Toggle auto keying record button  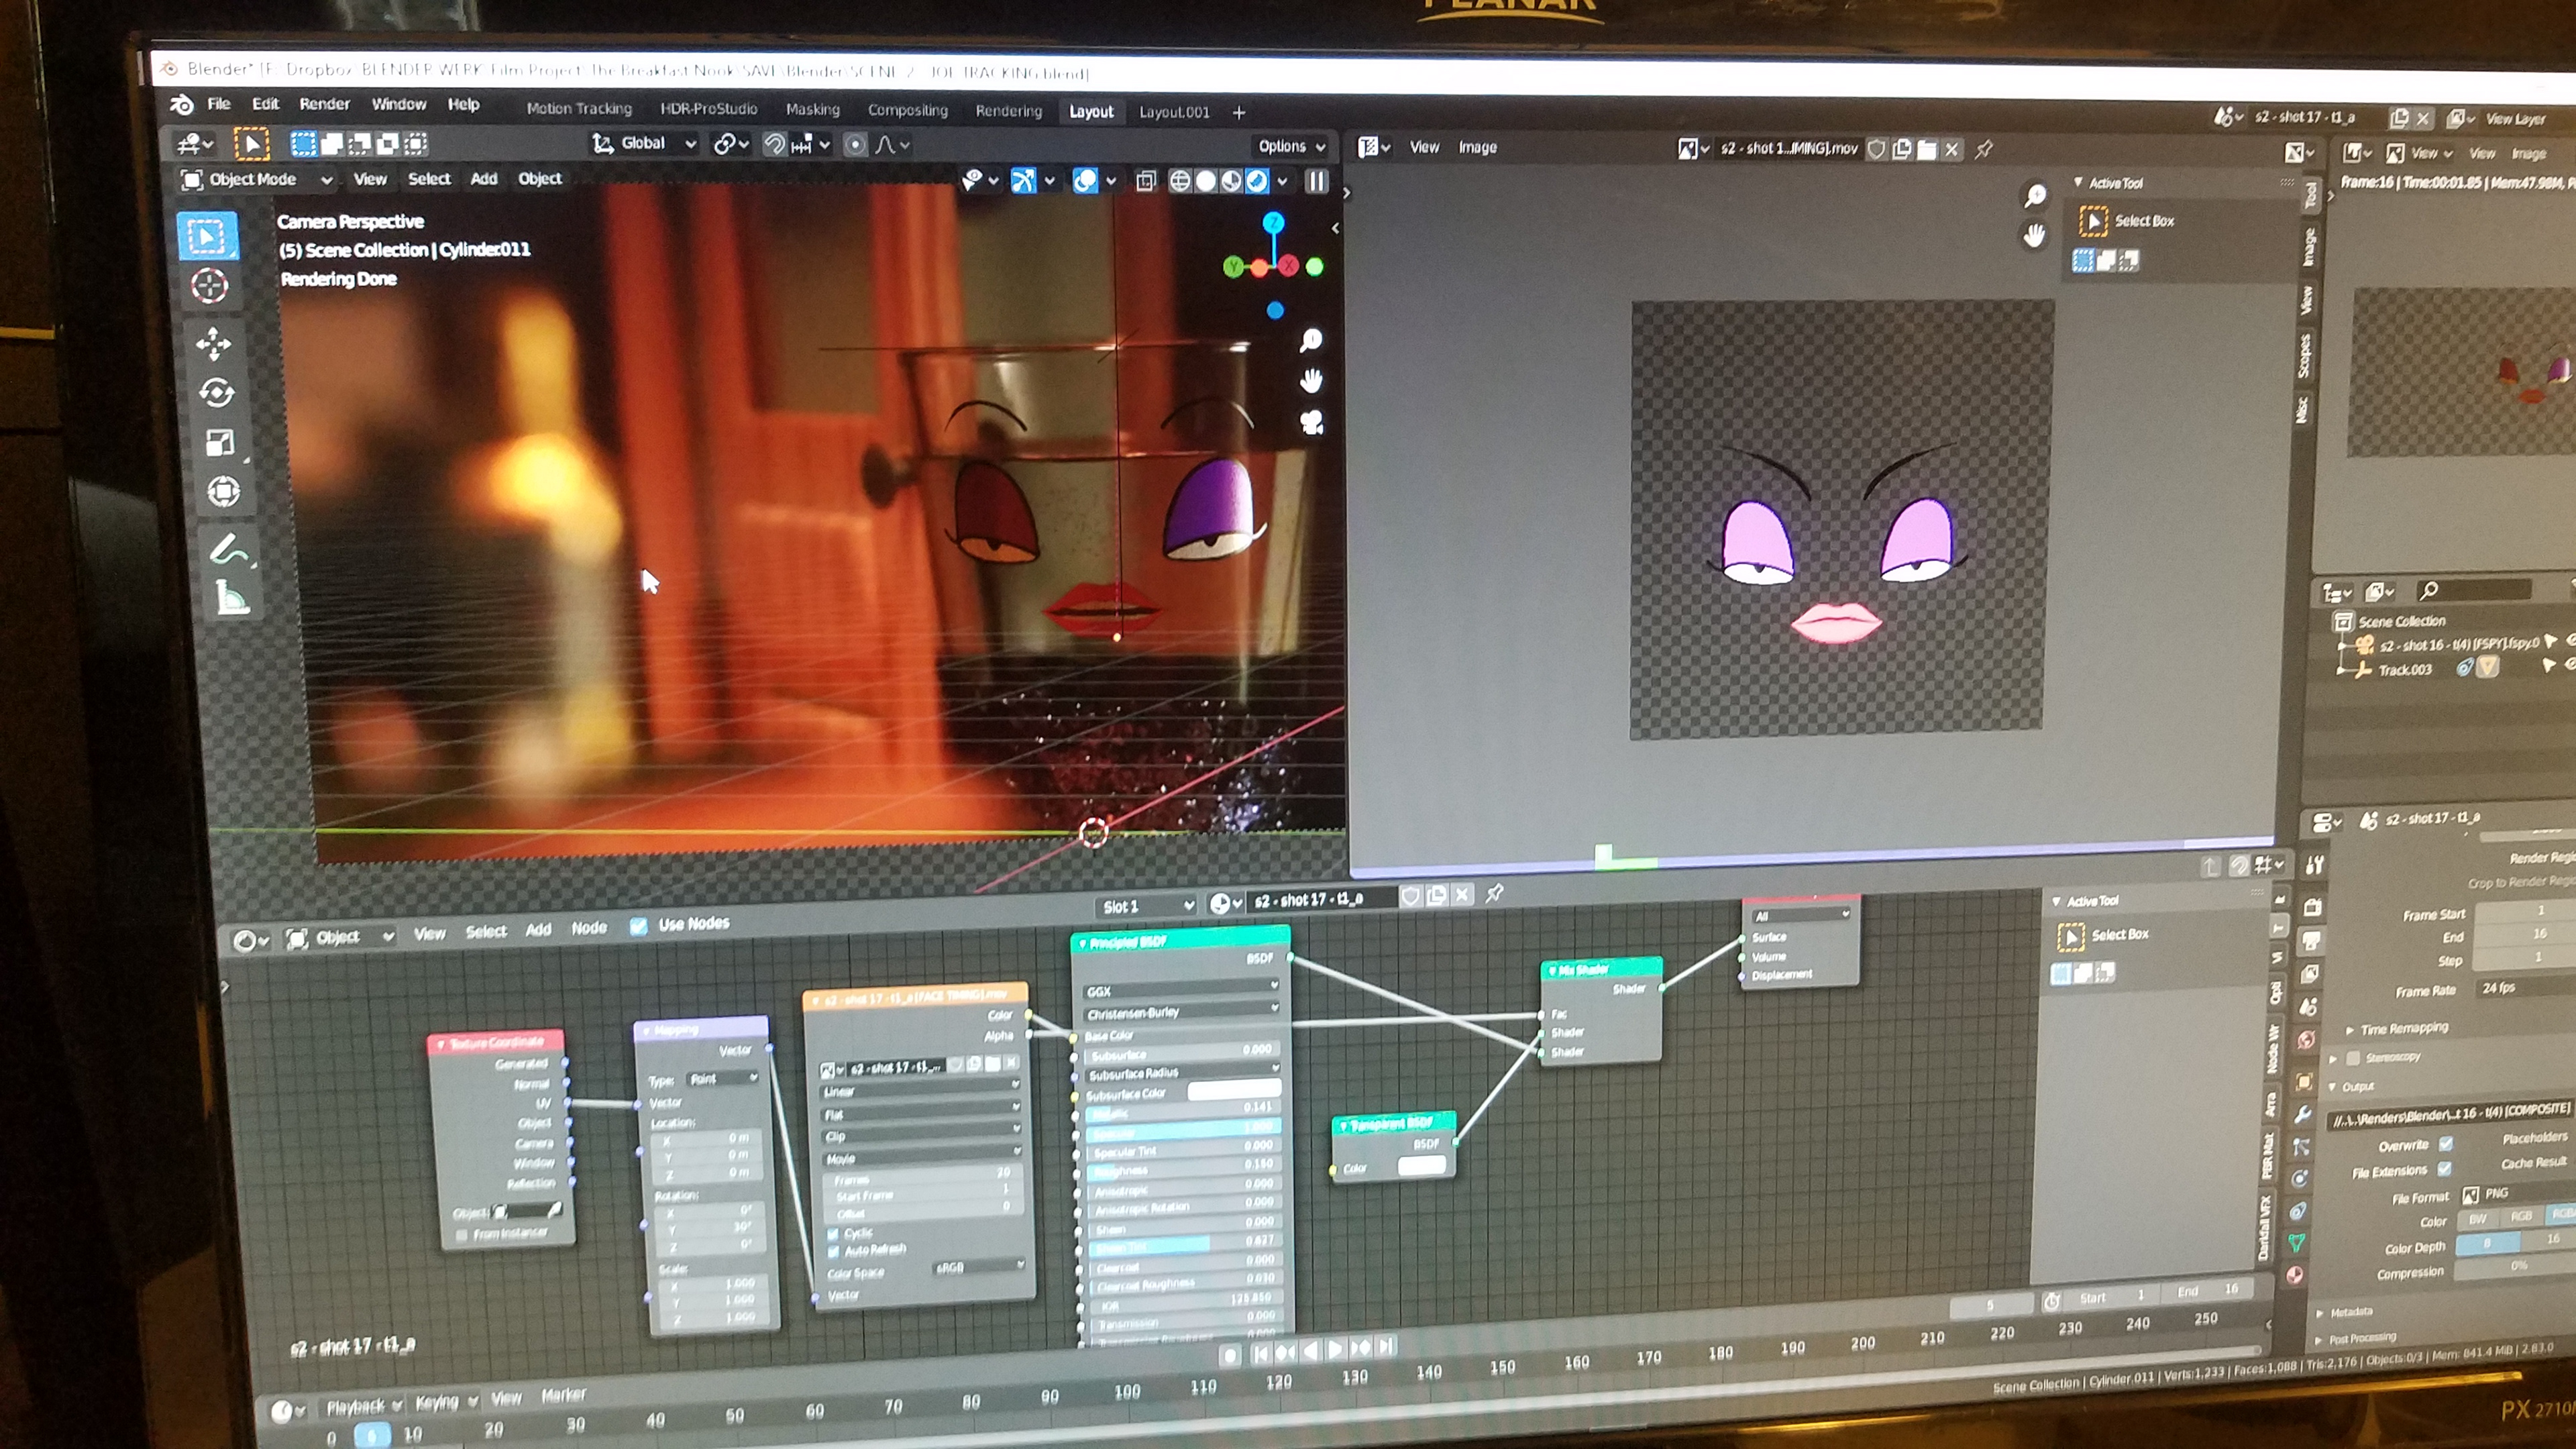(x=1230, y=1355)
